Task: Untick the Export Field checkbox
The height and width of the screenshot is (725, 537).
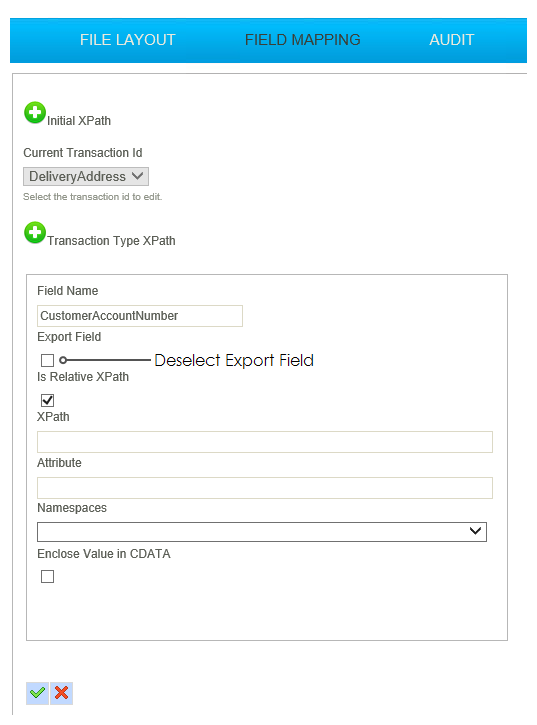Action: point(48,360)
